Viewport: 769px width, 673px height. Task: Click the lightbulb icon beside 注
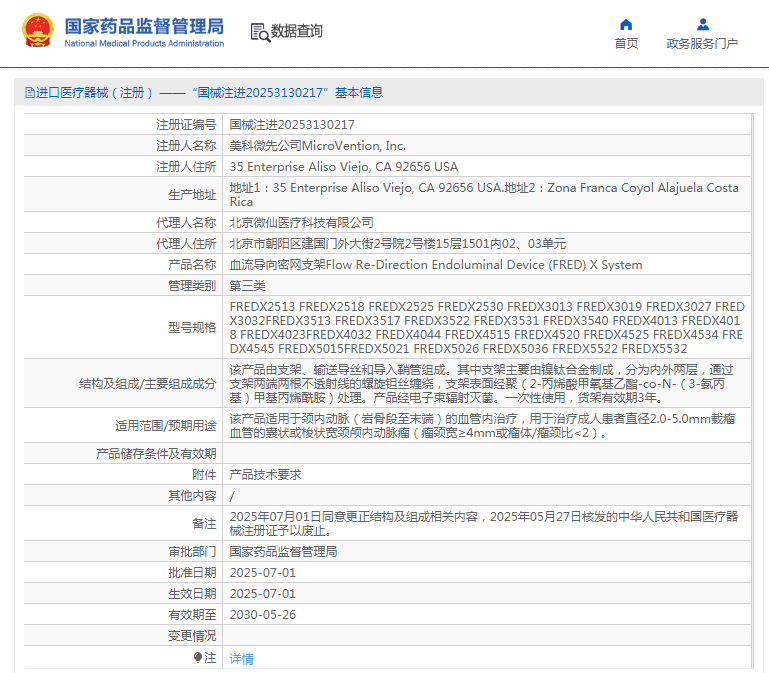point(198,658)
